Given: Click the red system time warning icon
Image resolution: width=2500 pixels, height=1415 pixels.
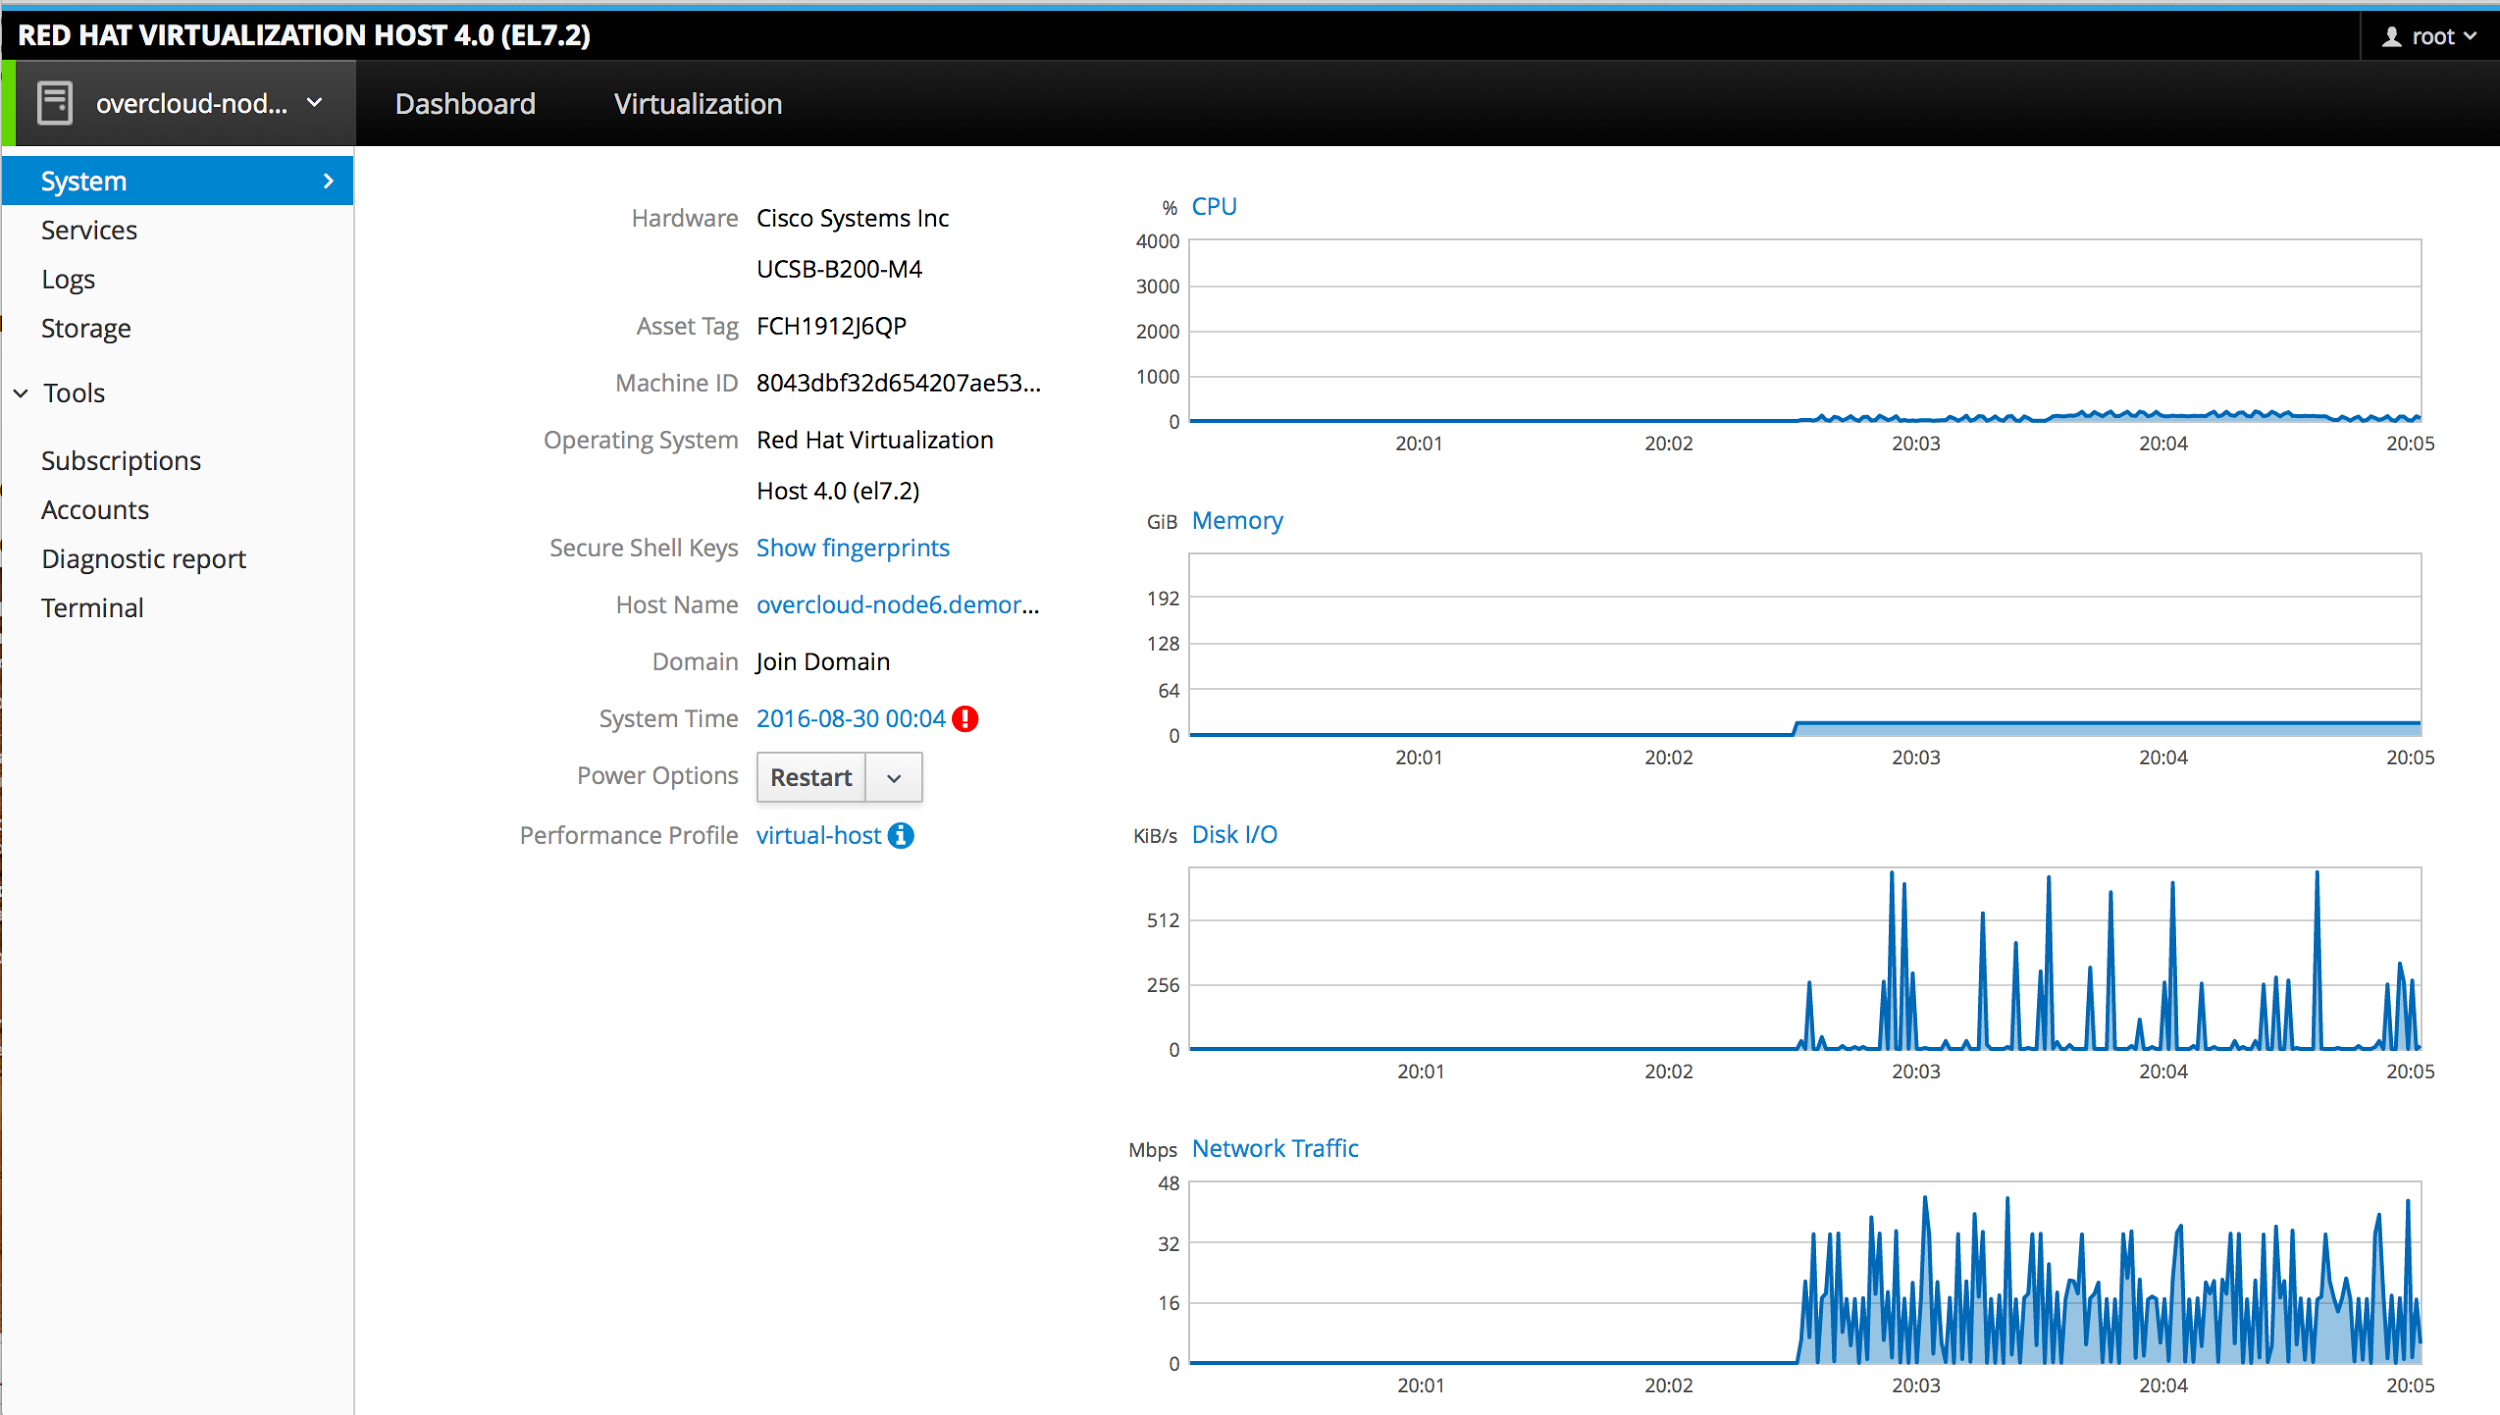Looking at the screenshot, I should (x=965, y=719).
